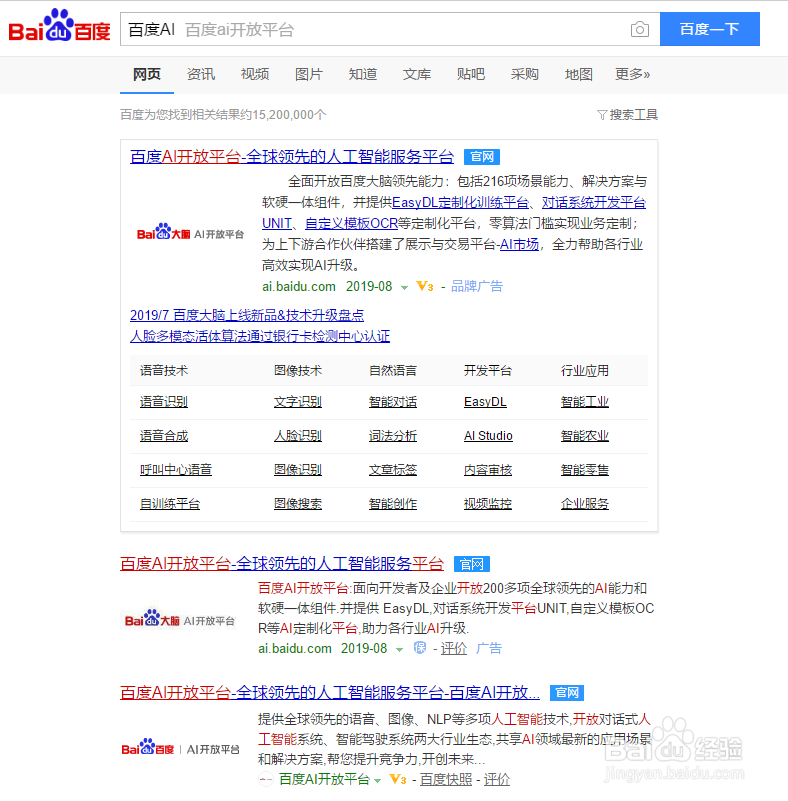Open the 视频监控 link

coord(488,504)
